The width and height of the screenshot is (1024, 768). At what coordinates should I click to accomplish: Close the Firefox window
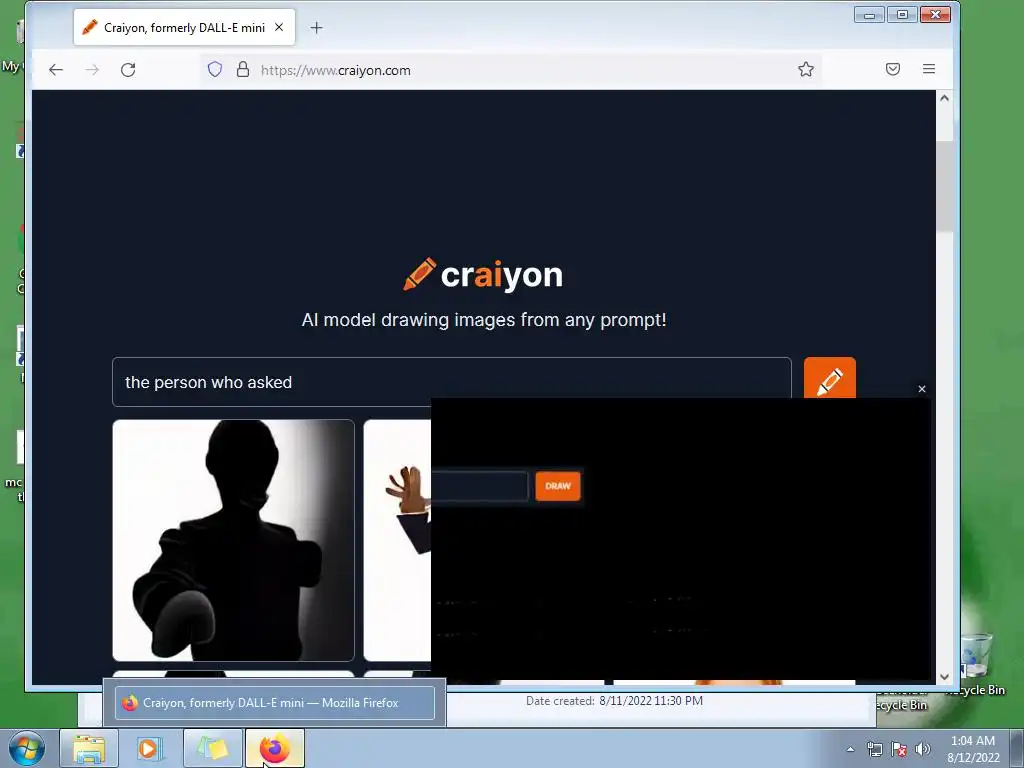(935, 14)
